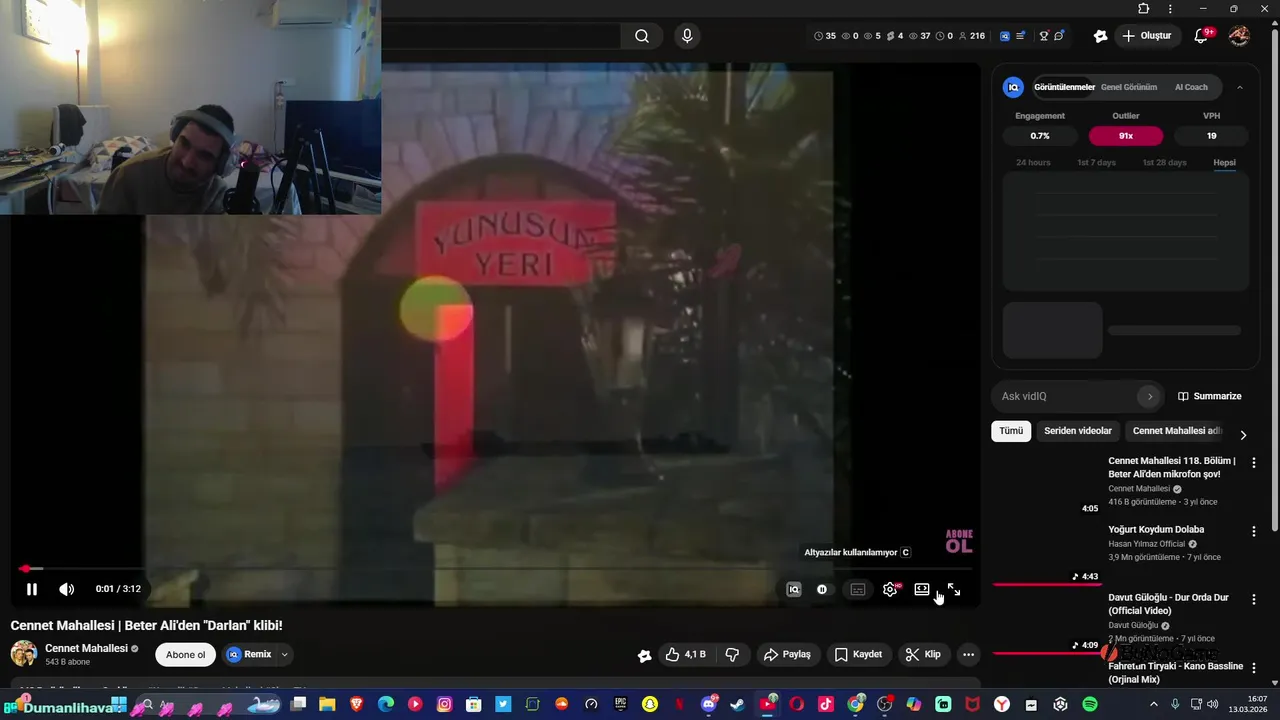Open the notifications bell
Screen dimensions: 1280x720
[x=1201, y=36]
